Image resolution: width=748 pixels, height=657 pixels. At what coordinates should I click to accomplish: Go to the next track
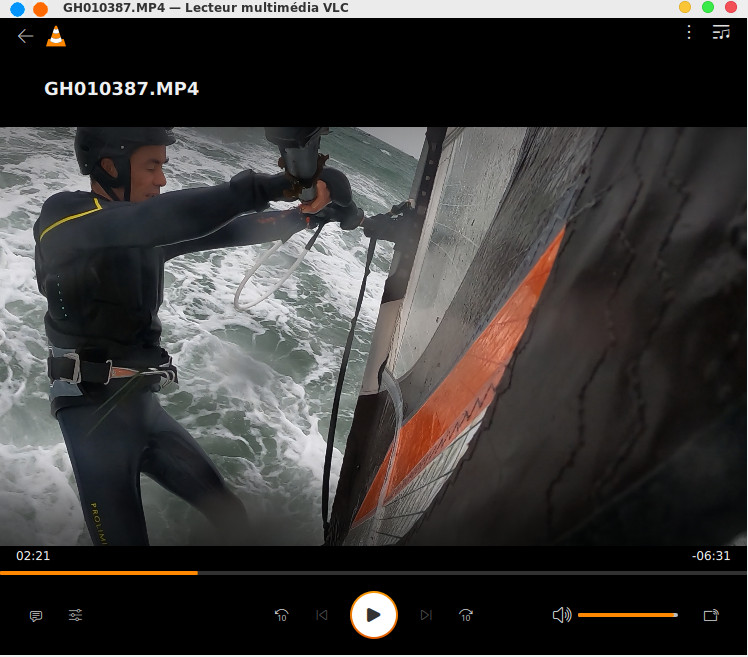click(426, 615)
